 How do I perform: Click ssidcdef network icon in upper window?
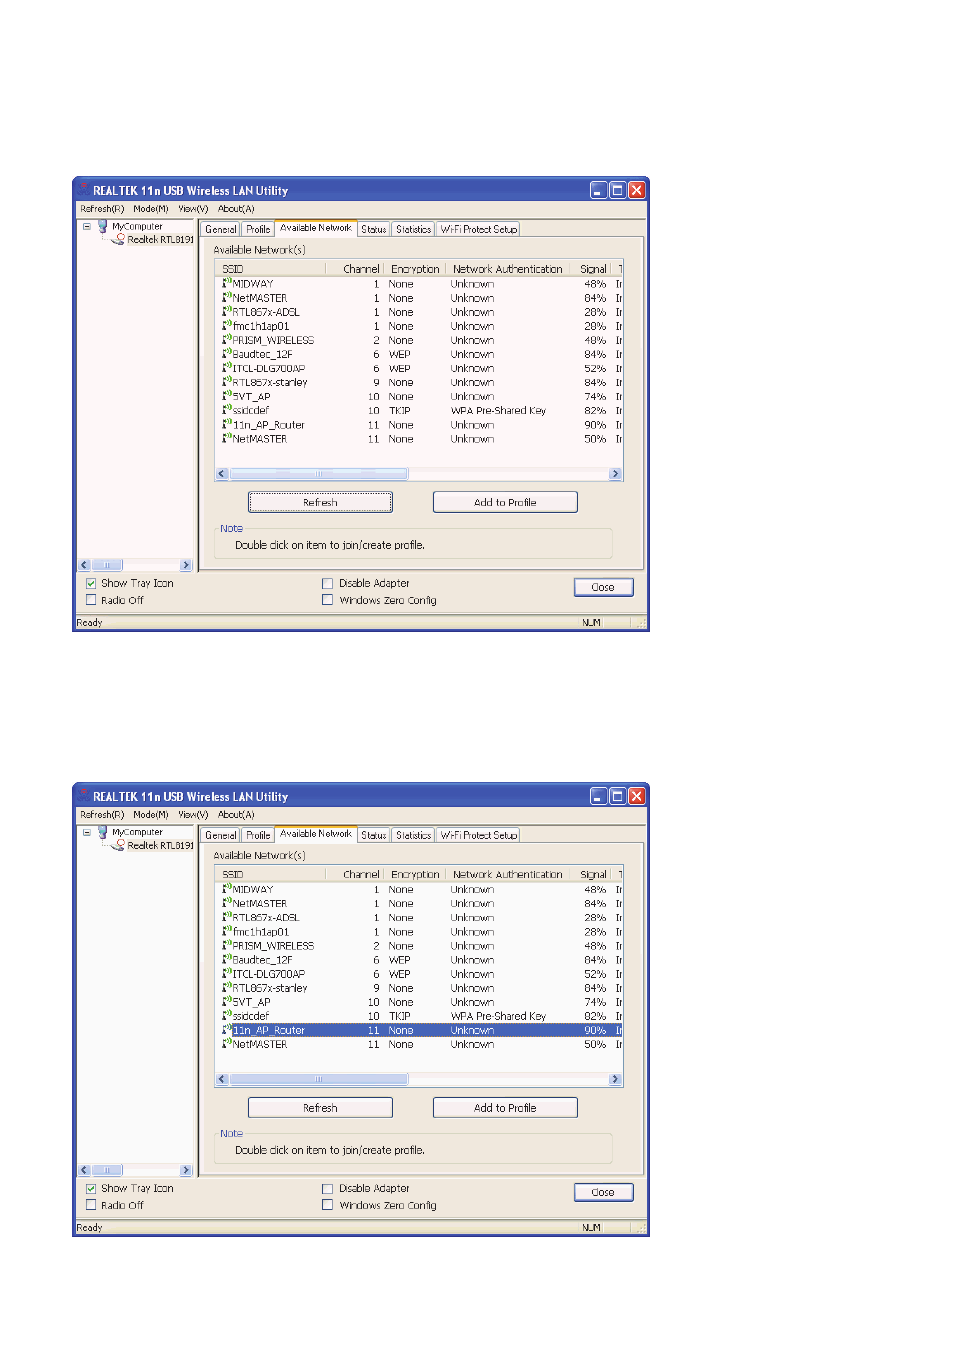coord(227,409)
